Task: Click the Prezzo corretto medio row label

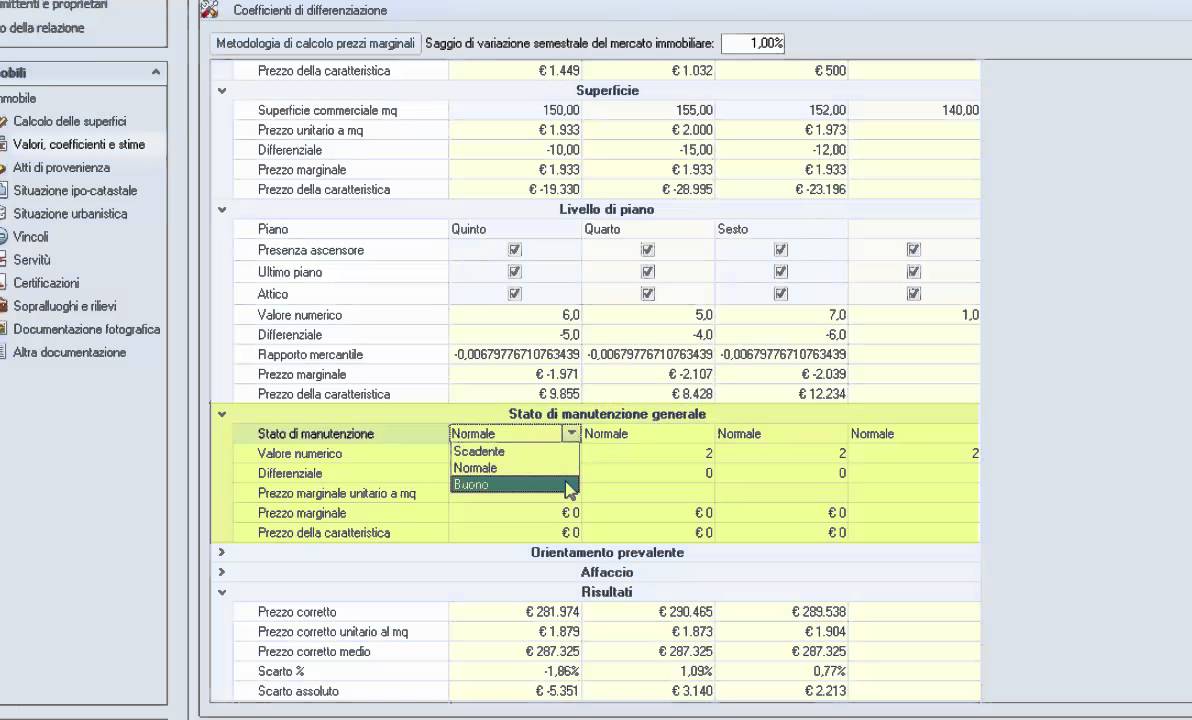Action: coord(314,652)
